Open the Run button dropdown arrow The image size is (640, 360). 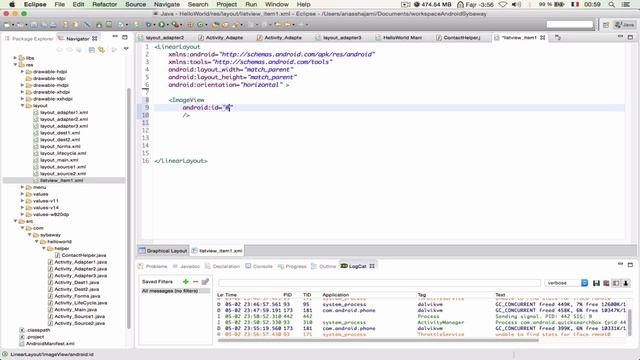[x=167, y=25]
